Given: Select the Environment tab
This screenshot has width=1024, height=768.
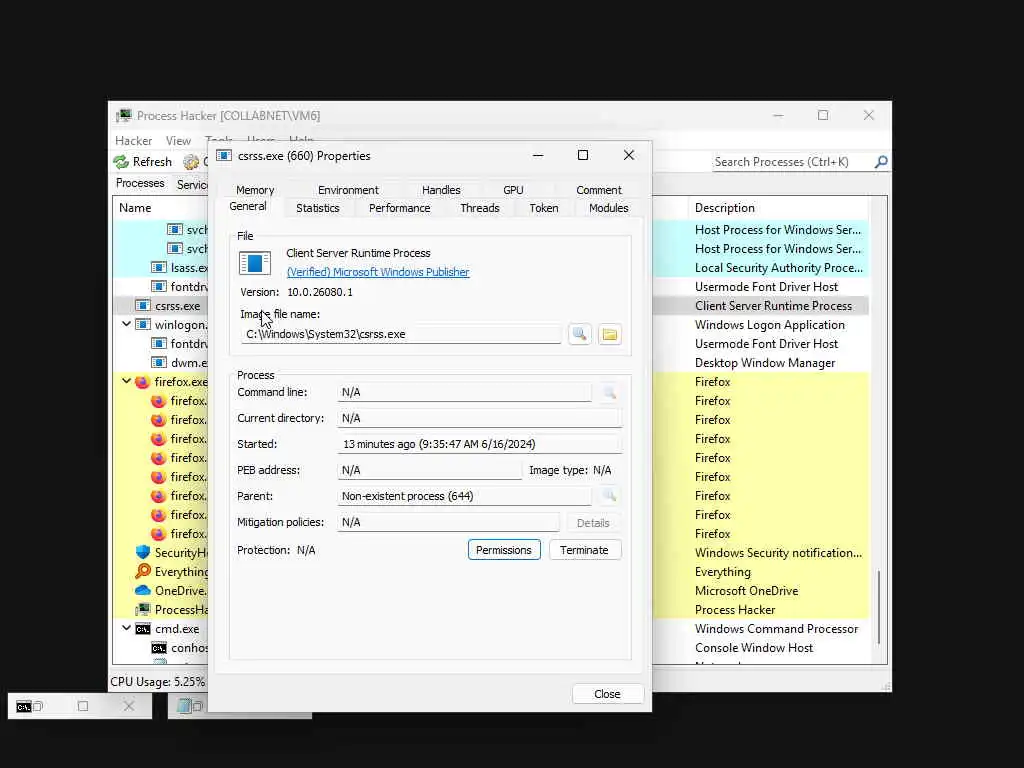Looking at the screenshot, I should pos(348,189).
